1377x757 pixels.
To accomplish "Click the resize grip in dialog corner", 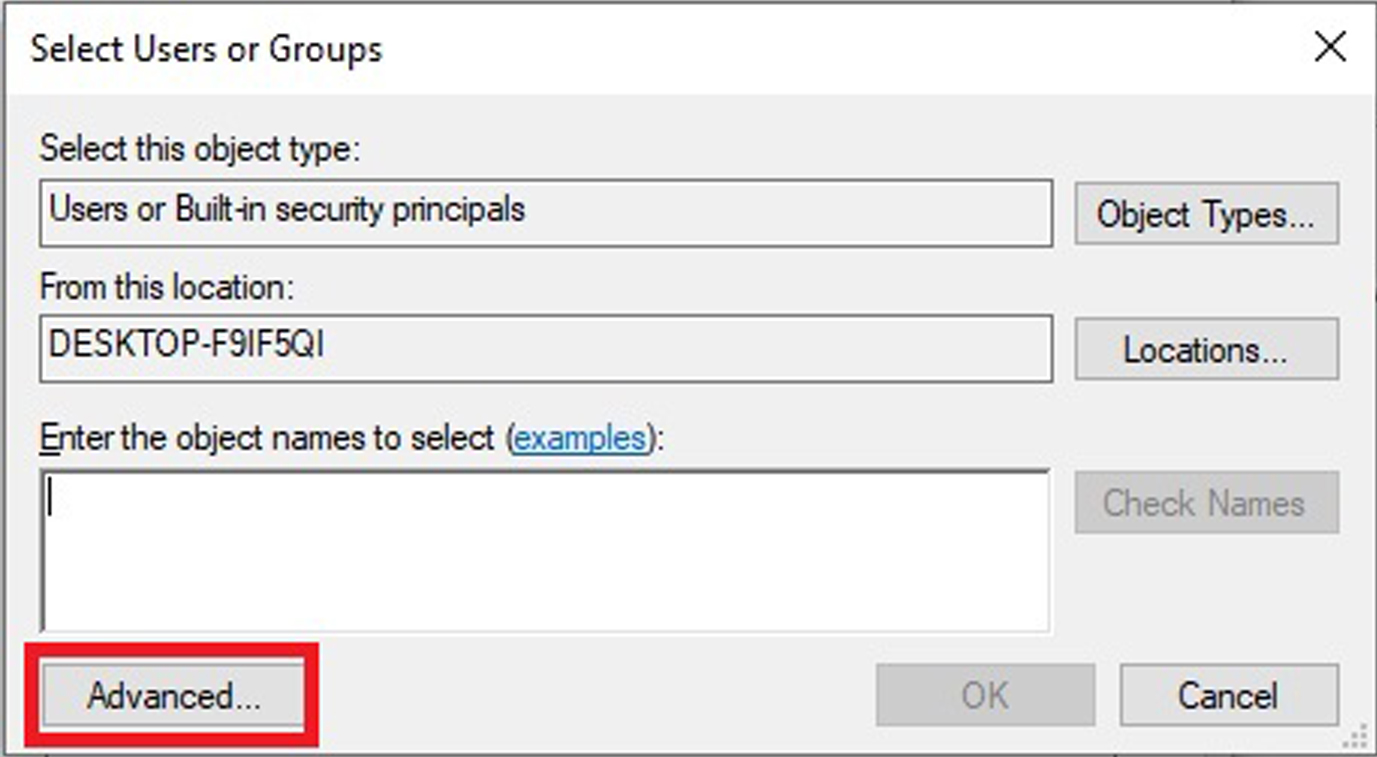I will click(1356, 738).
